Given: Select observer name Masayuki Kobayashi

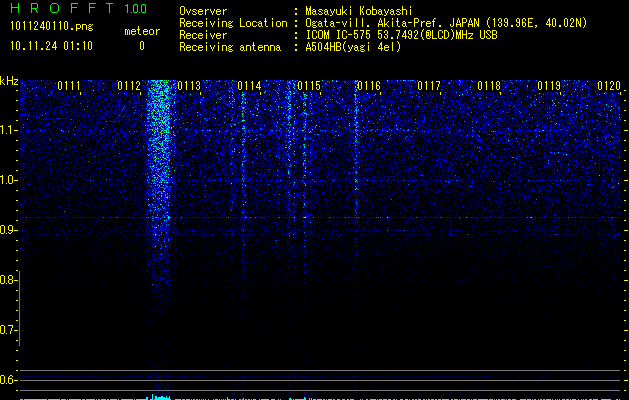Looking at the screenshot, I should [x=358, y=12].
